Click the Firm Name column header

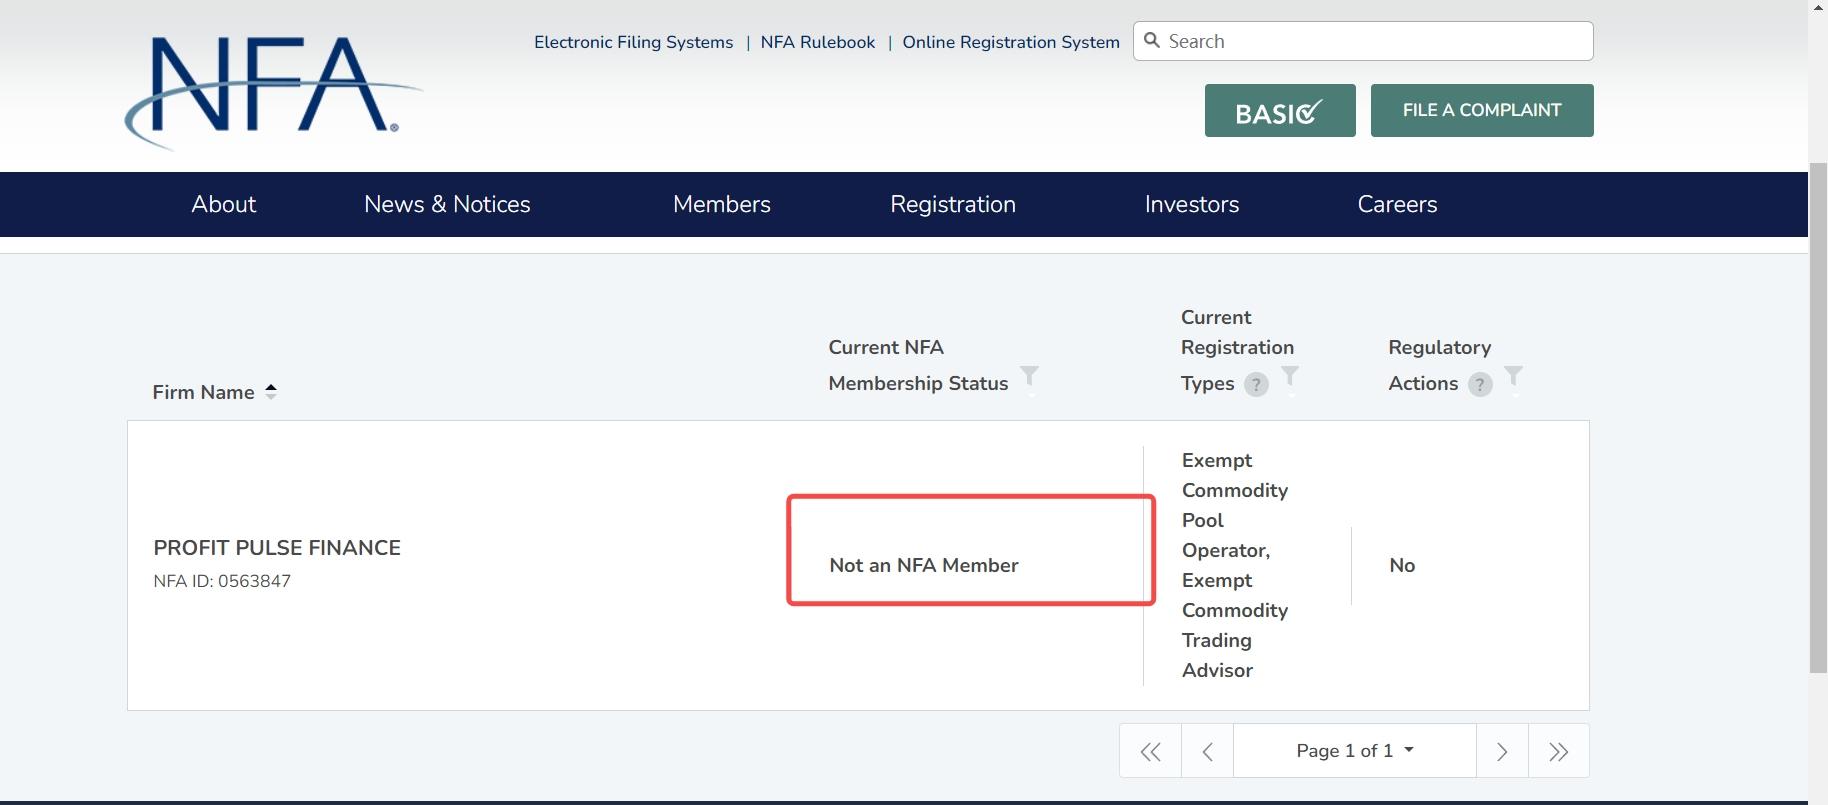point(203,392)
